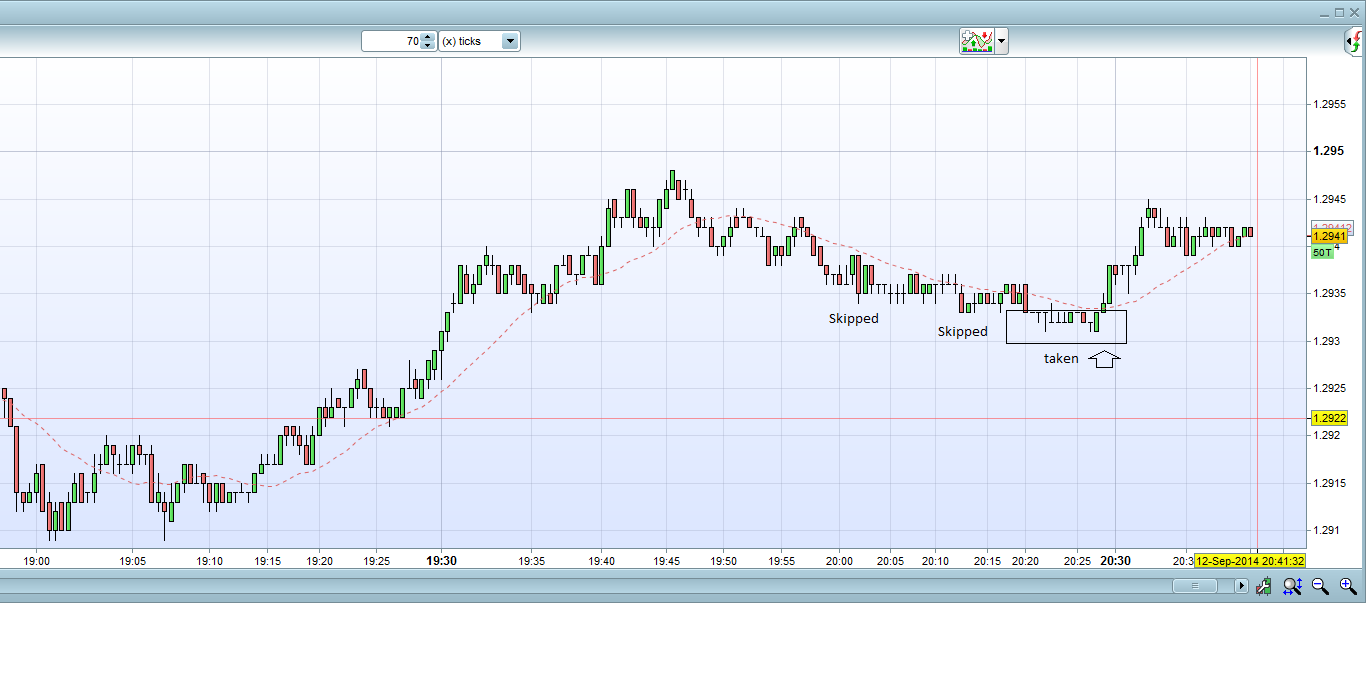Open the indicators and trading systems icon
The height and width of the screenshot is (684, 1366).
[976, 41]
